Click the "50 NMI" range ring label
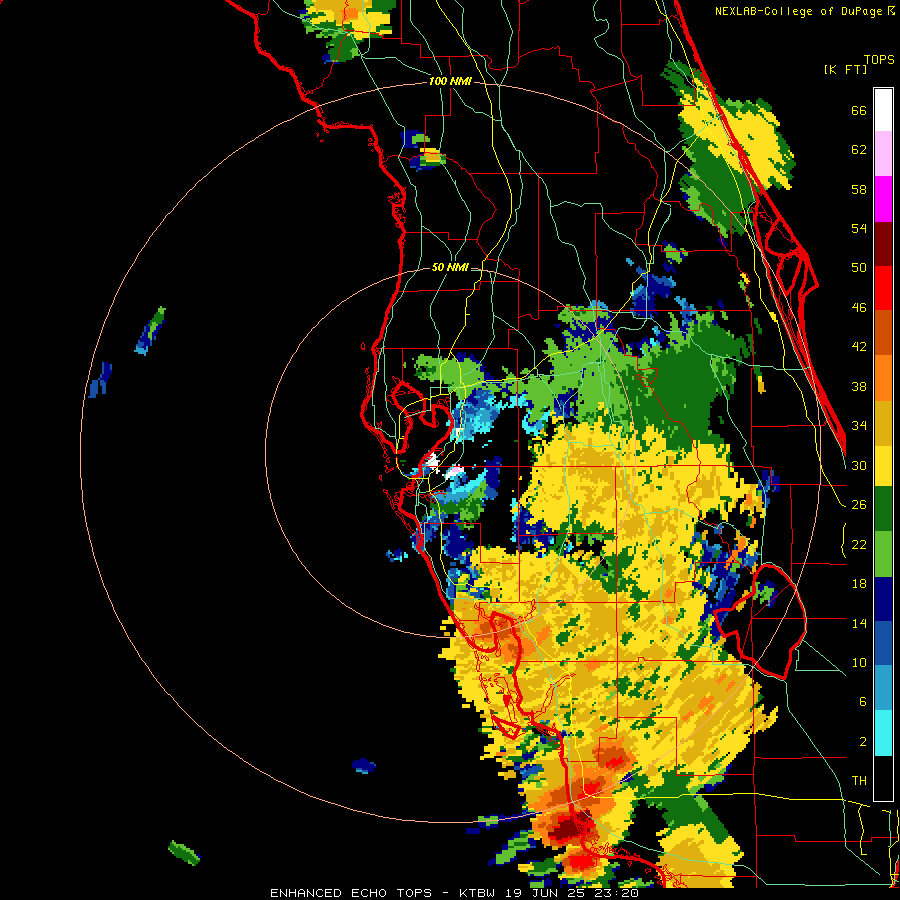The image size is (900, 900). pos(450,267)
